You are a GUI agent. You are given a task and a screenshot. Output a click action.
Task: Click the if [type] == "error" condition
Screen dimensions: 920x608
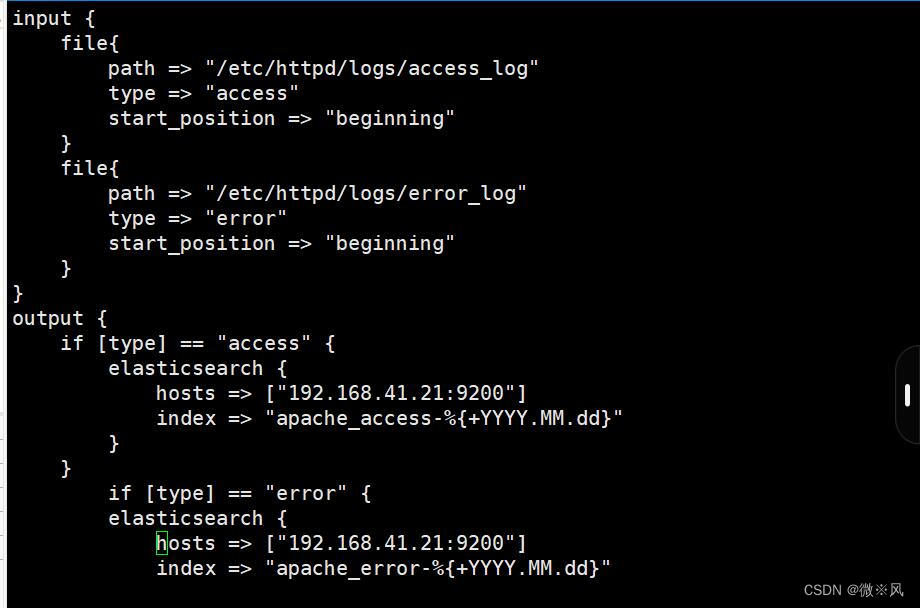(240, 493)
